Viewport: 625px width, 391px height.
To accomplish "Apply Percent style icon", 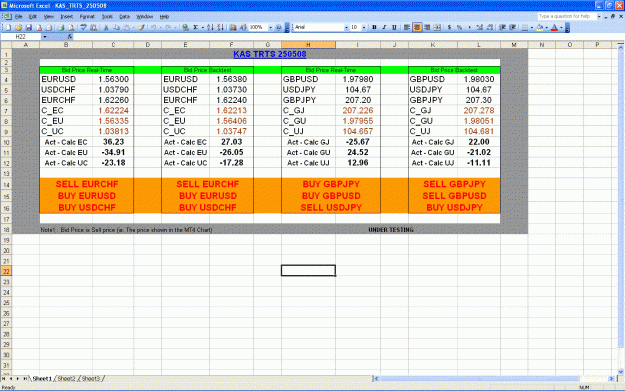I will click(x=459, y=28).
